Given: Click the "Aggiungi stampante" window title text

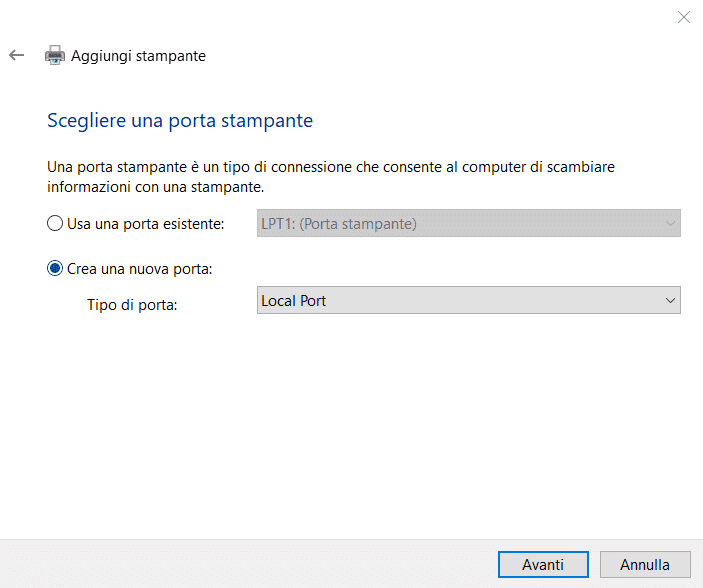Looking at the screenshot, I should click(138, 56).
